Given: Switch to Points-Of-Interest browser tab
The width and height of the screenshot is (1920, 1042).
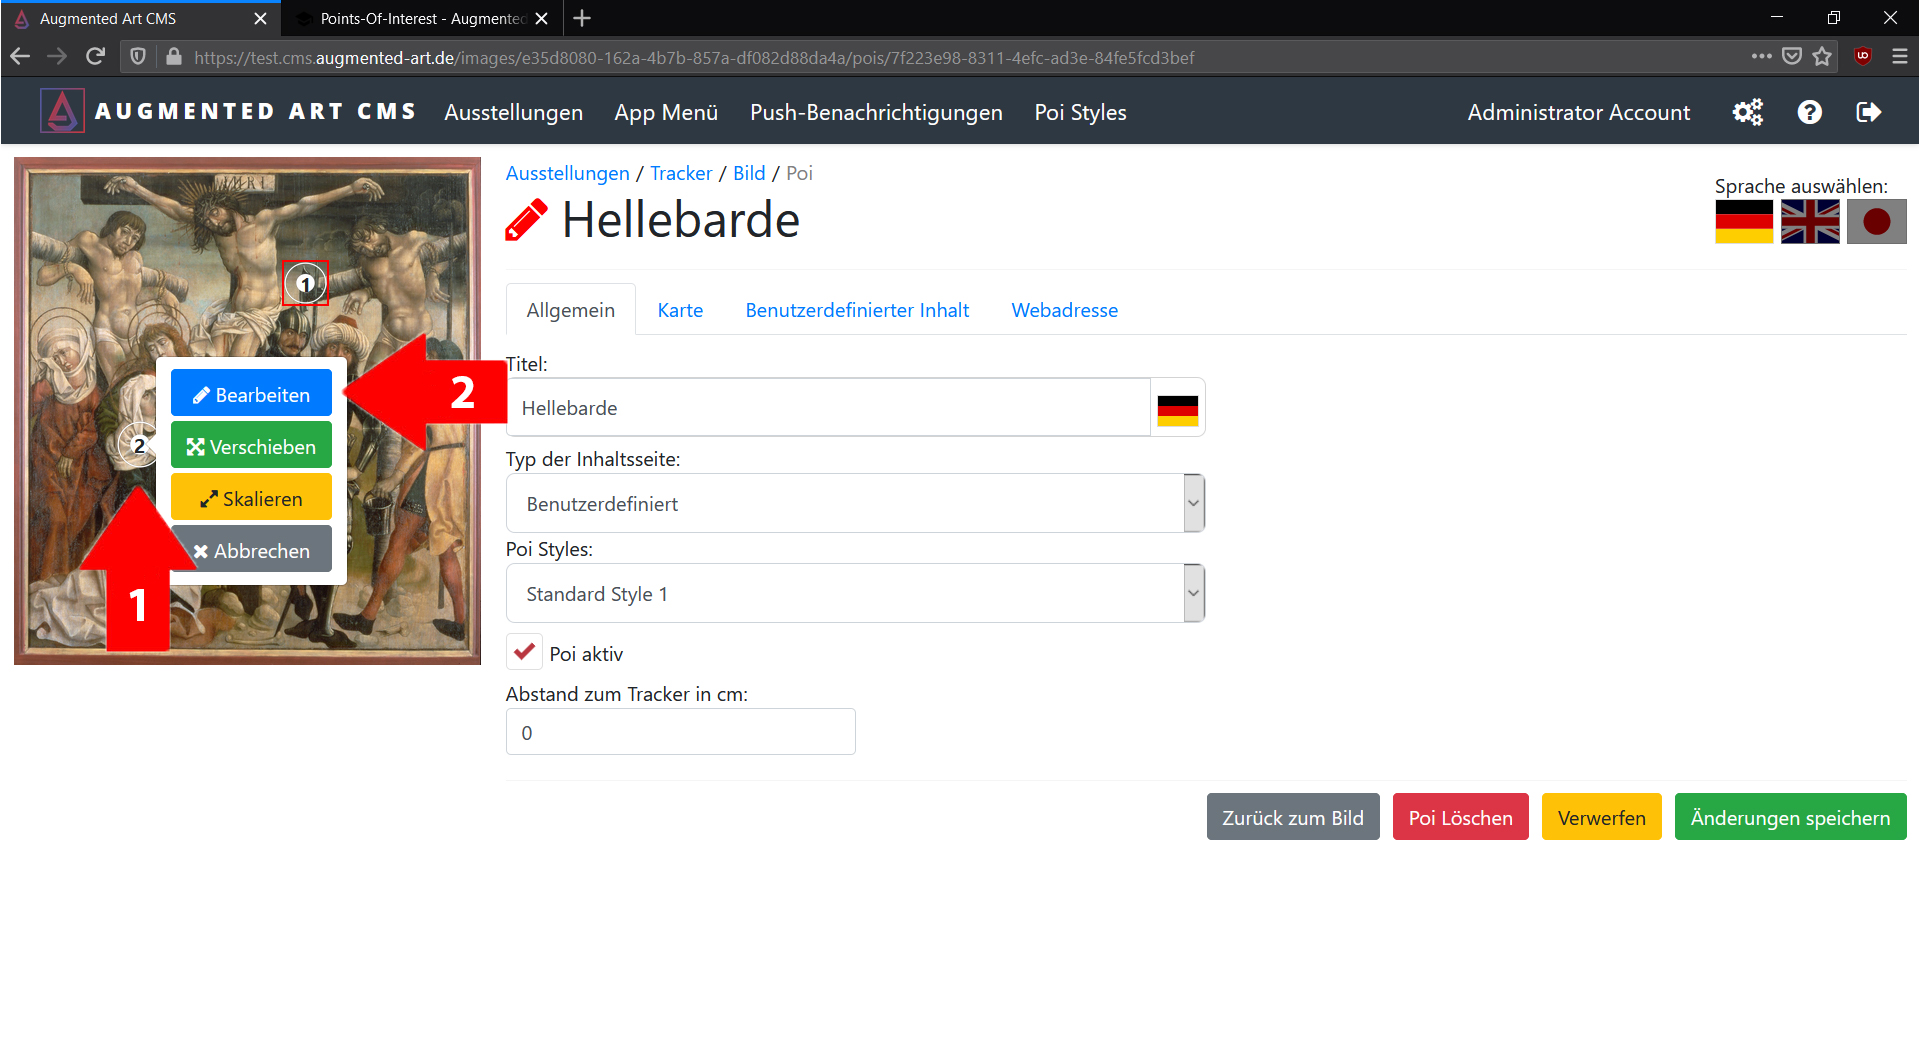Looking at the screenshot, I should coord(422,18).
